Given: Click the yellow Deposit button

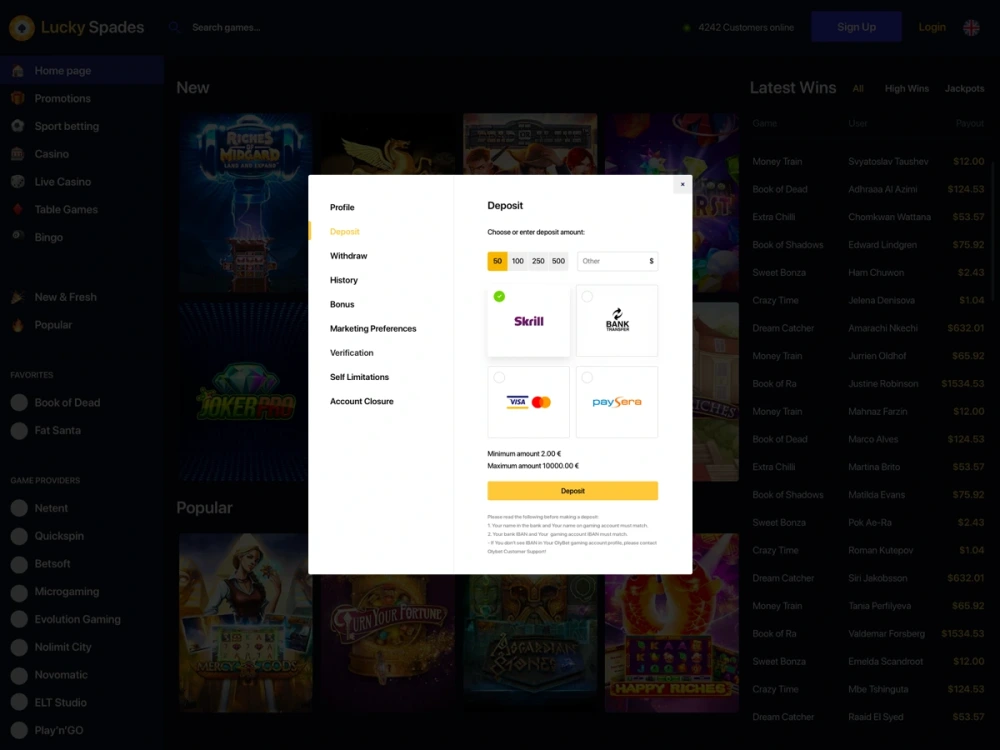Looking at the screenshot, I should [x=573, y=490].
